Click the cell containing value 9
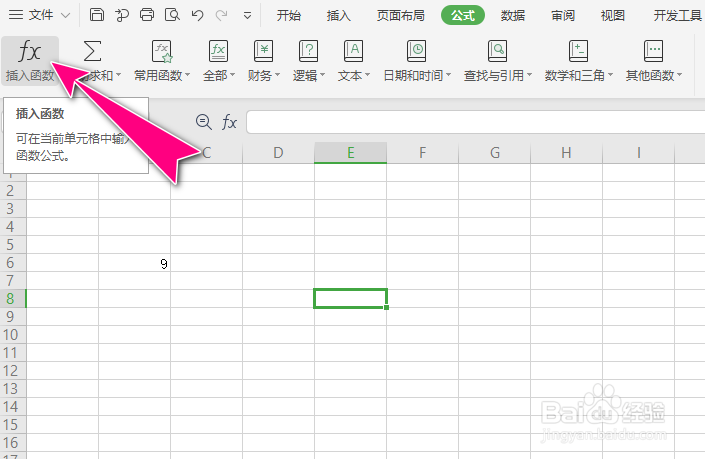 click(134, 263)
